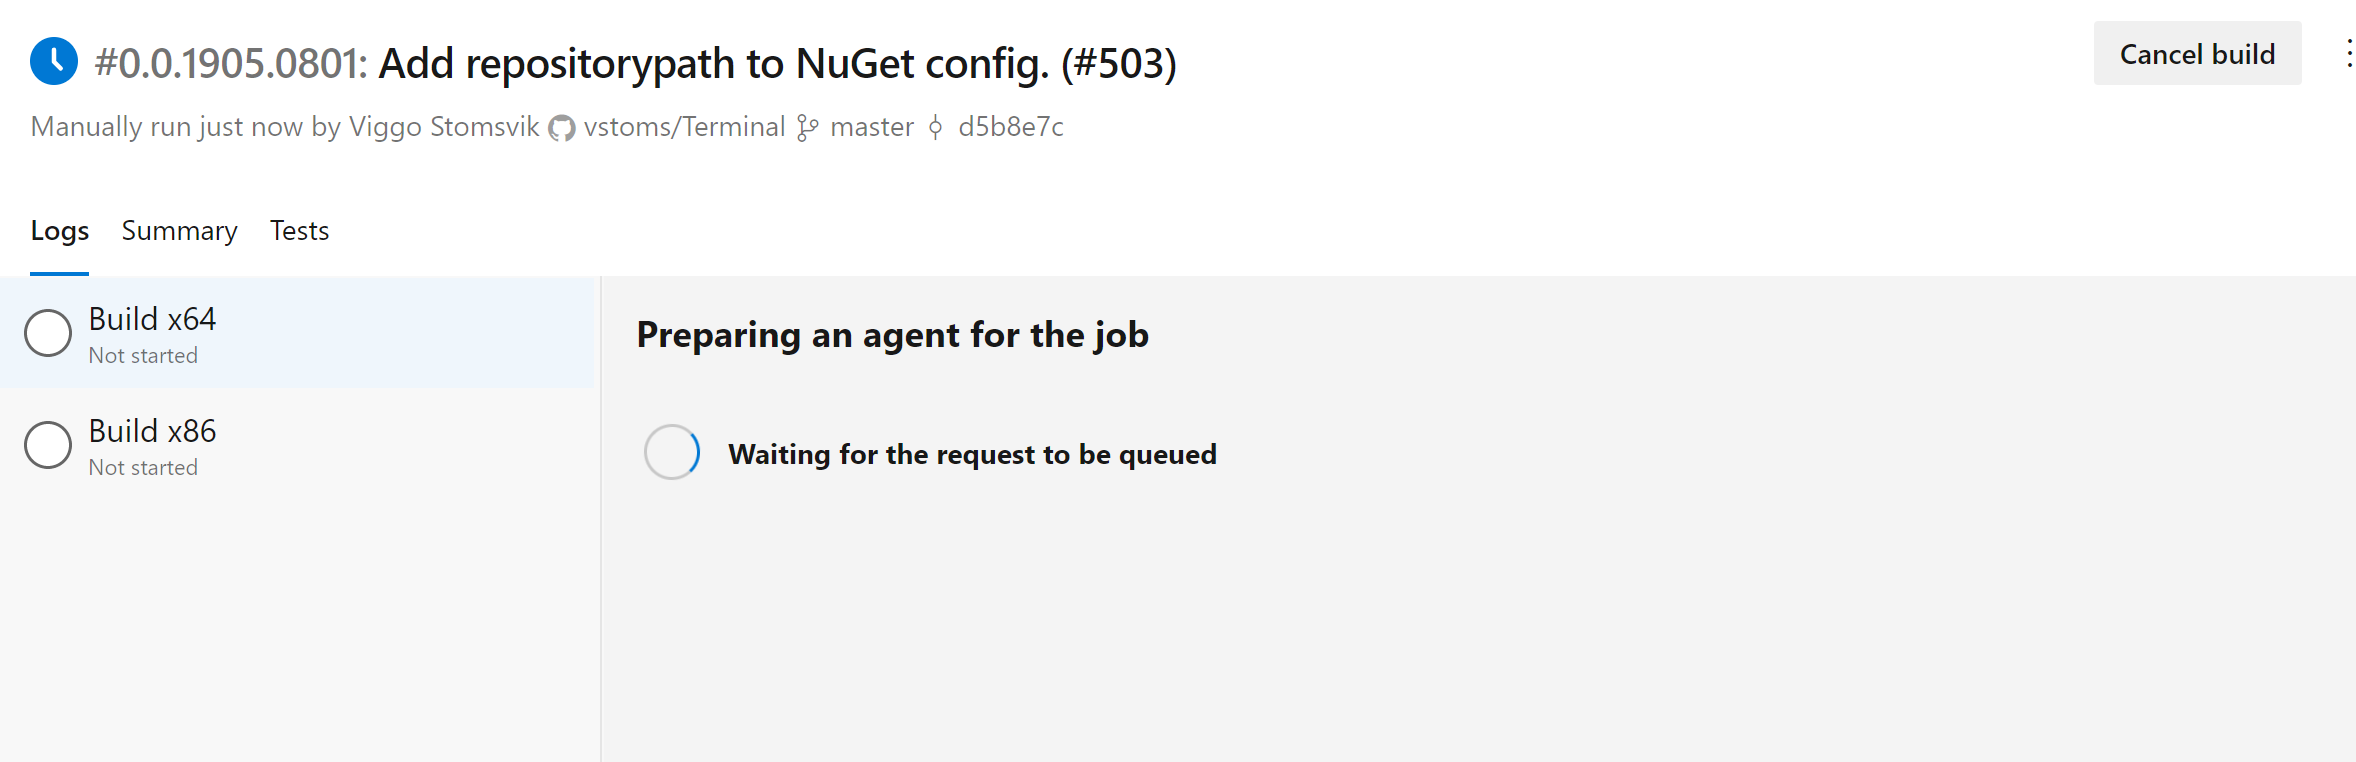The width and height of the screenshot is (2356, 762).
Task: Select the Build x64 job
Action: (x=298, y=332)
